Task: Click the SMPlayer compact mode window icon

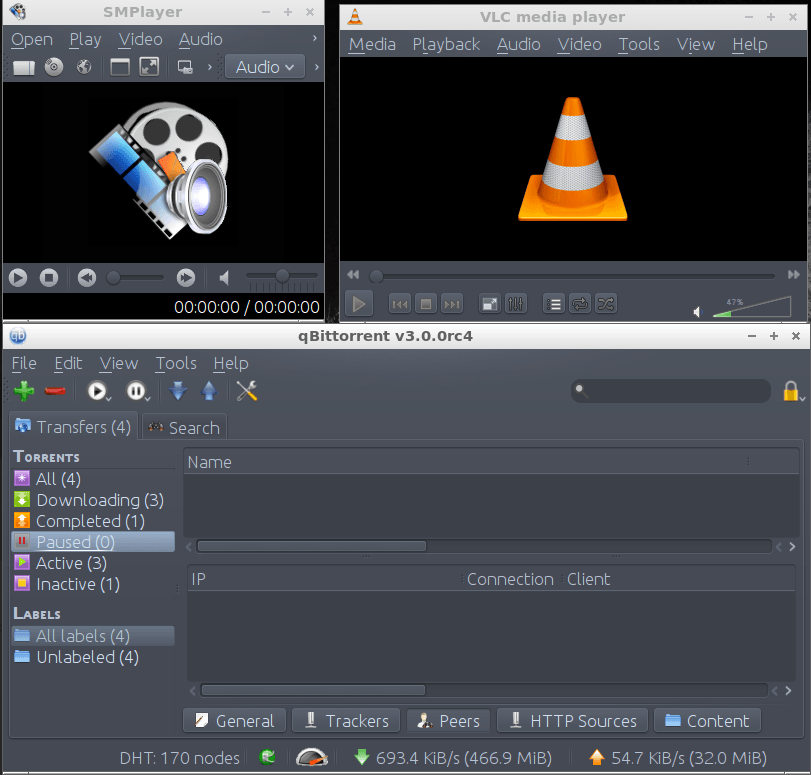Action: [x=119, y=67]
